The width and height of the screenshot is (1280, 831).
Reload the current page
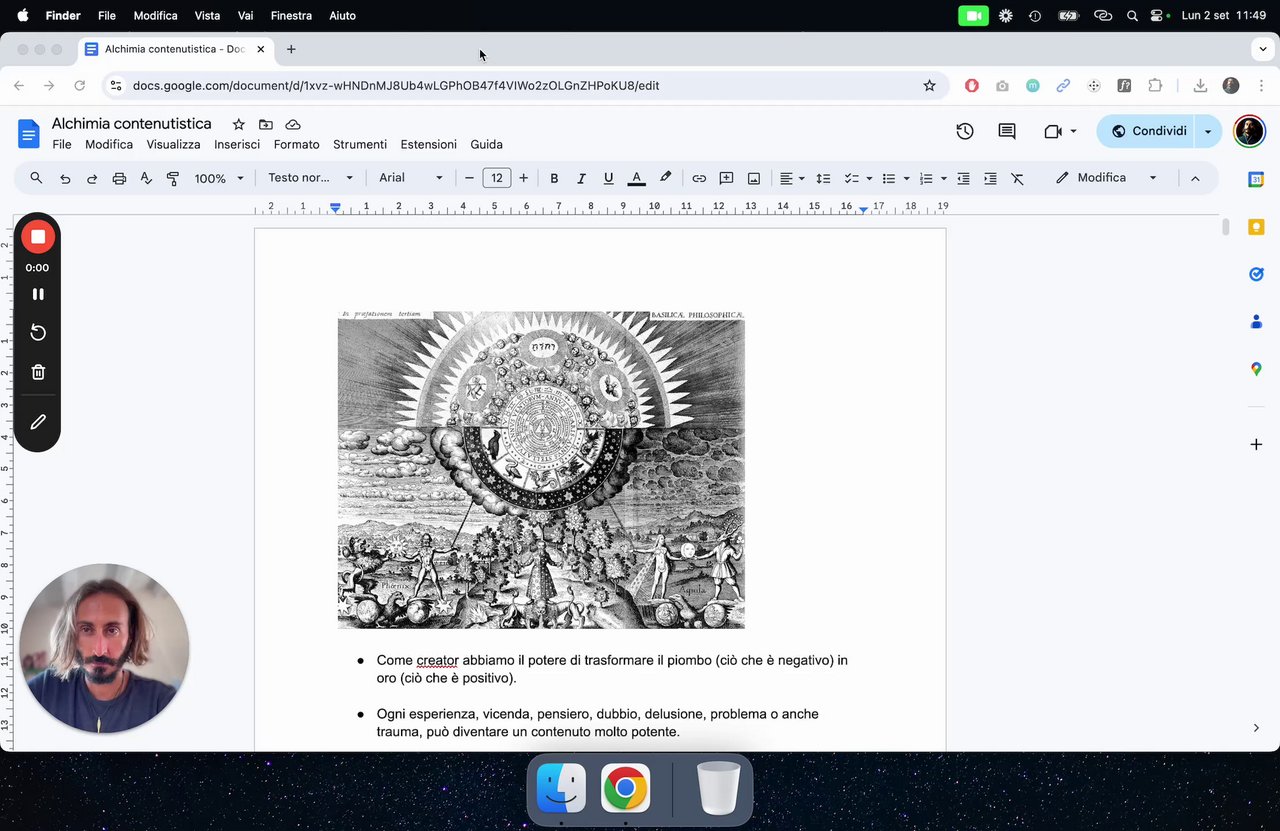pos(80,86)
